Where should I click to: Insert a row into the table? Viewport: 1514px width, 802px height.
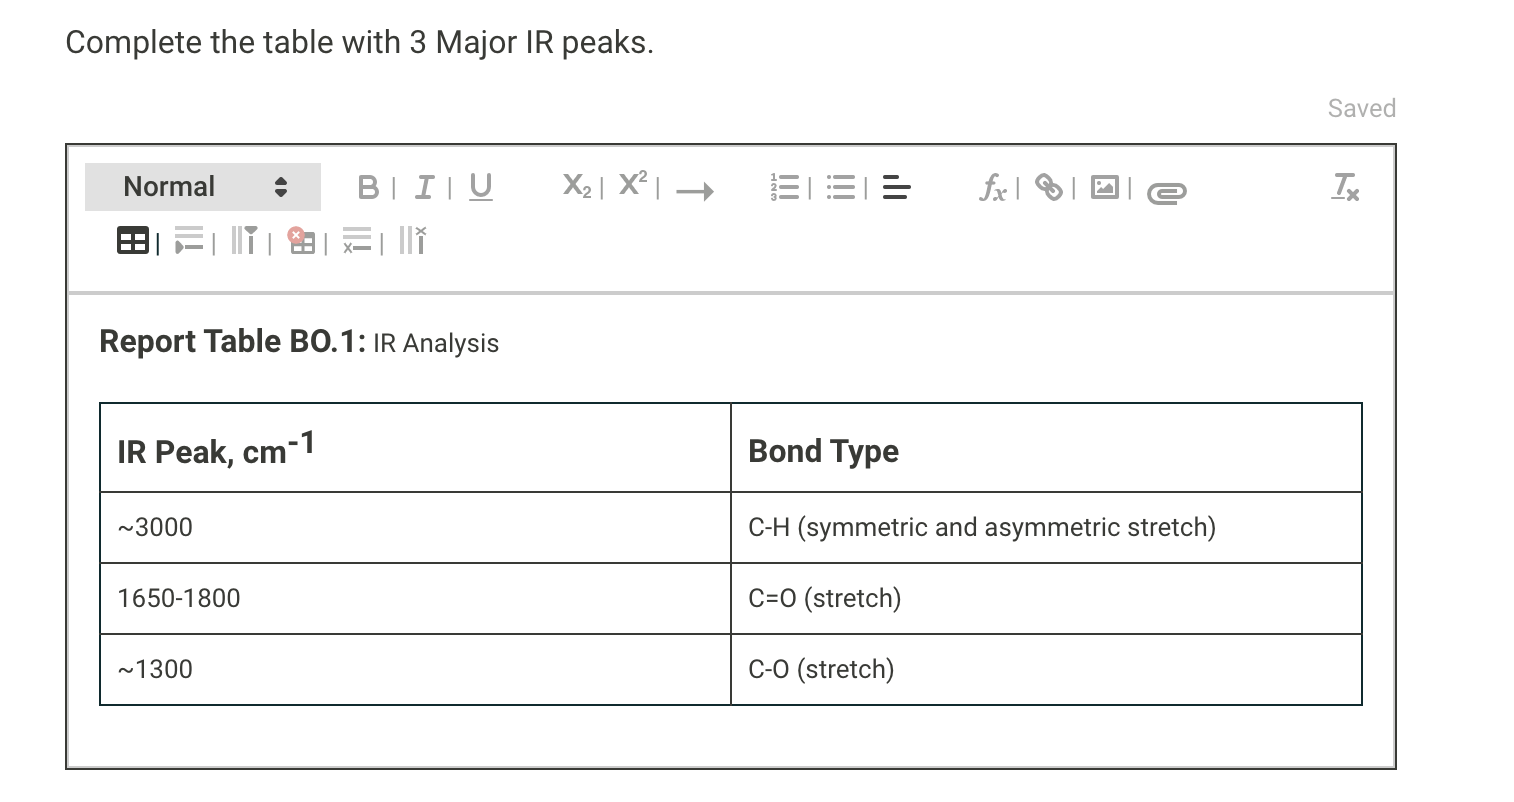[190, 240]
